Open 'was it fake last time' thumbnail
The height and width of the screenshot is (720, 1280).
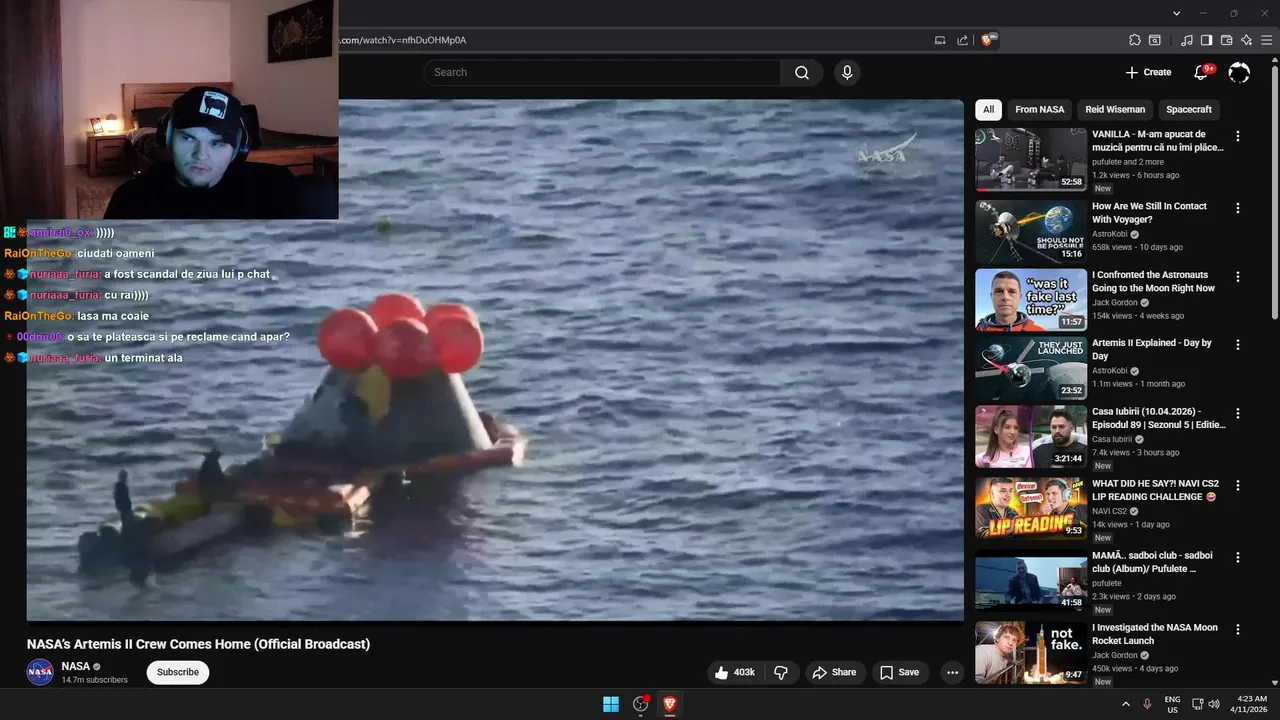[1031, 299]
